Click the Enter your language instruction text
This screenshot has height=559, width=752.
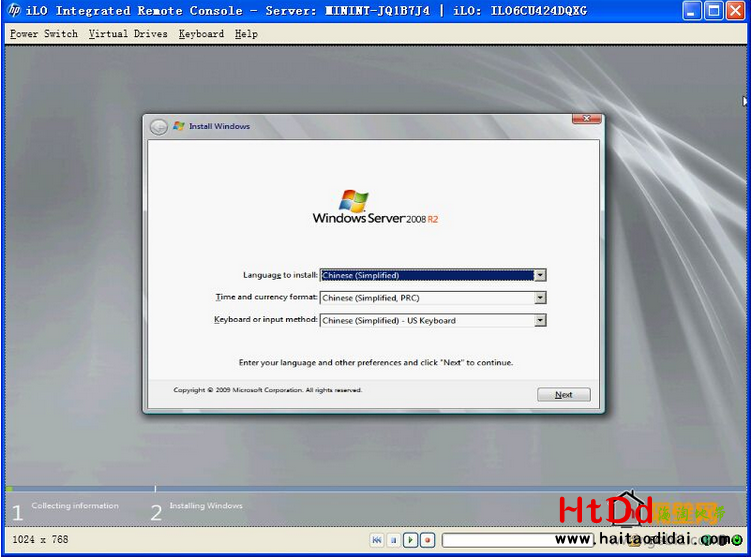(x=376, y=362)
